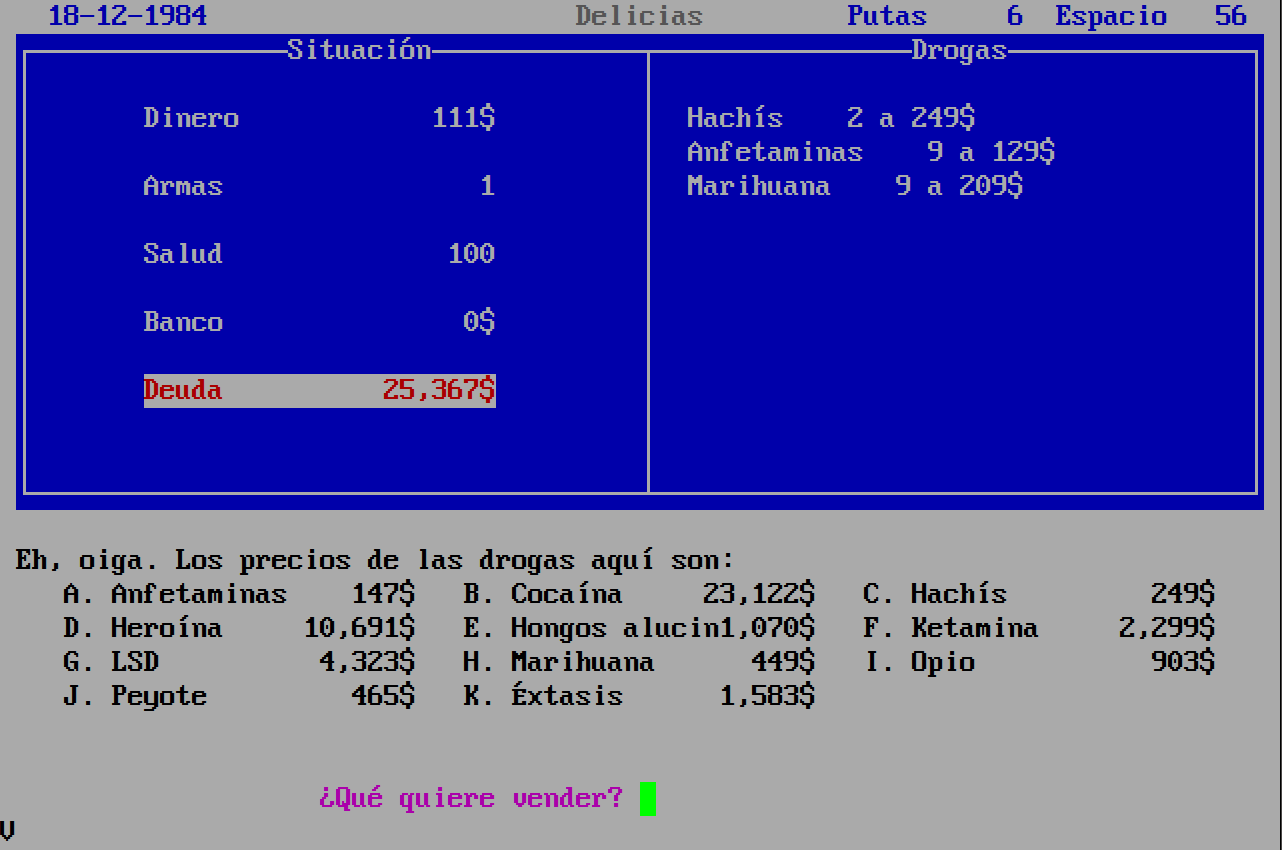Select LSD option G in price list
Viewport: 1282px width, 850px height.
(x=134, y=662)
